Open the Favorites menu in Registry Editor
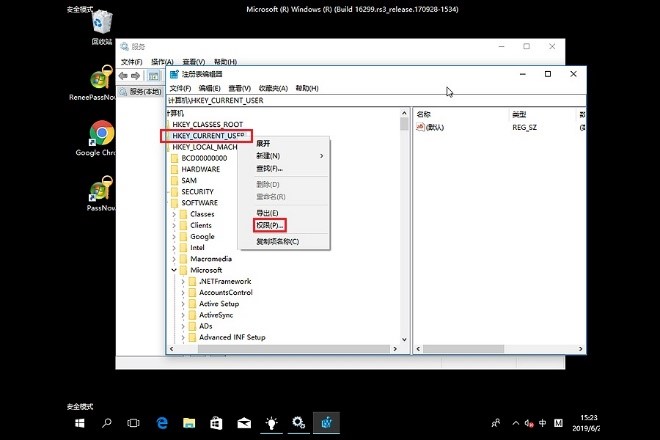This screenshot has height=440, width=660. coord(273,88)
